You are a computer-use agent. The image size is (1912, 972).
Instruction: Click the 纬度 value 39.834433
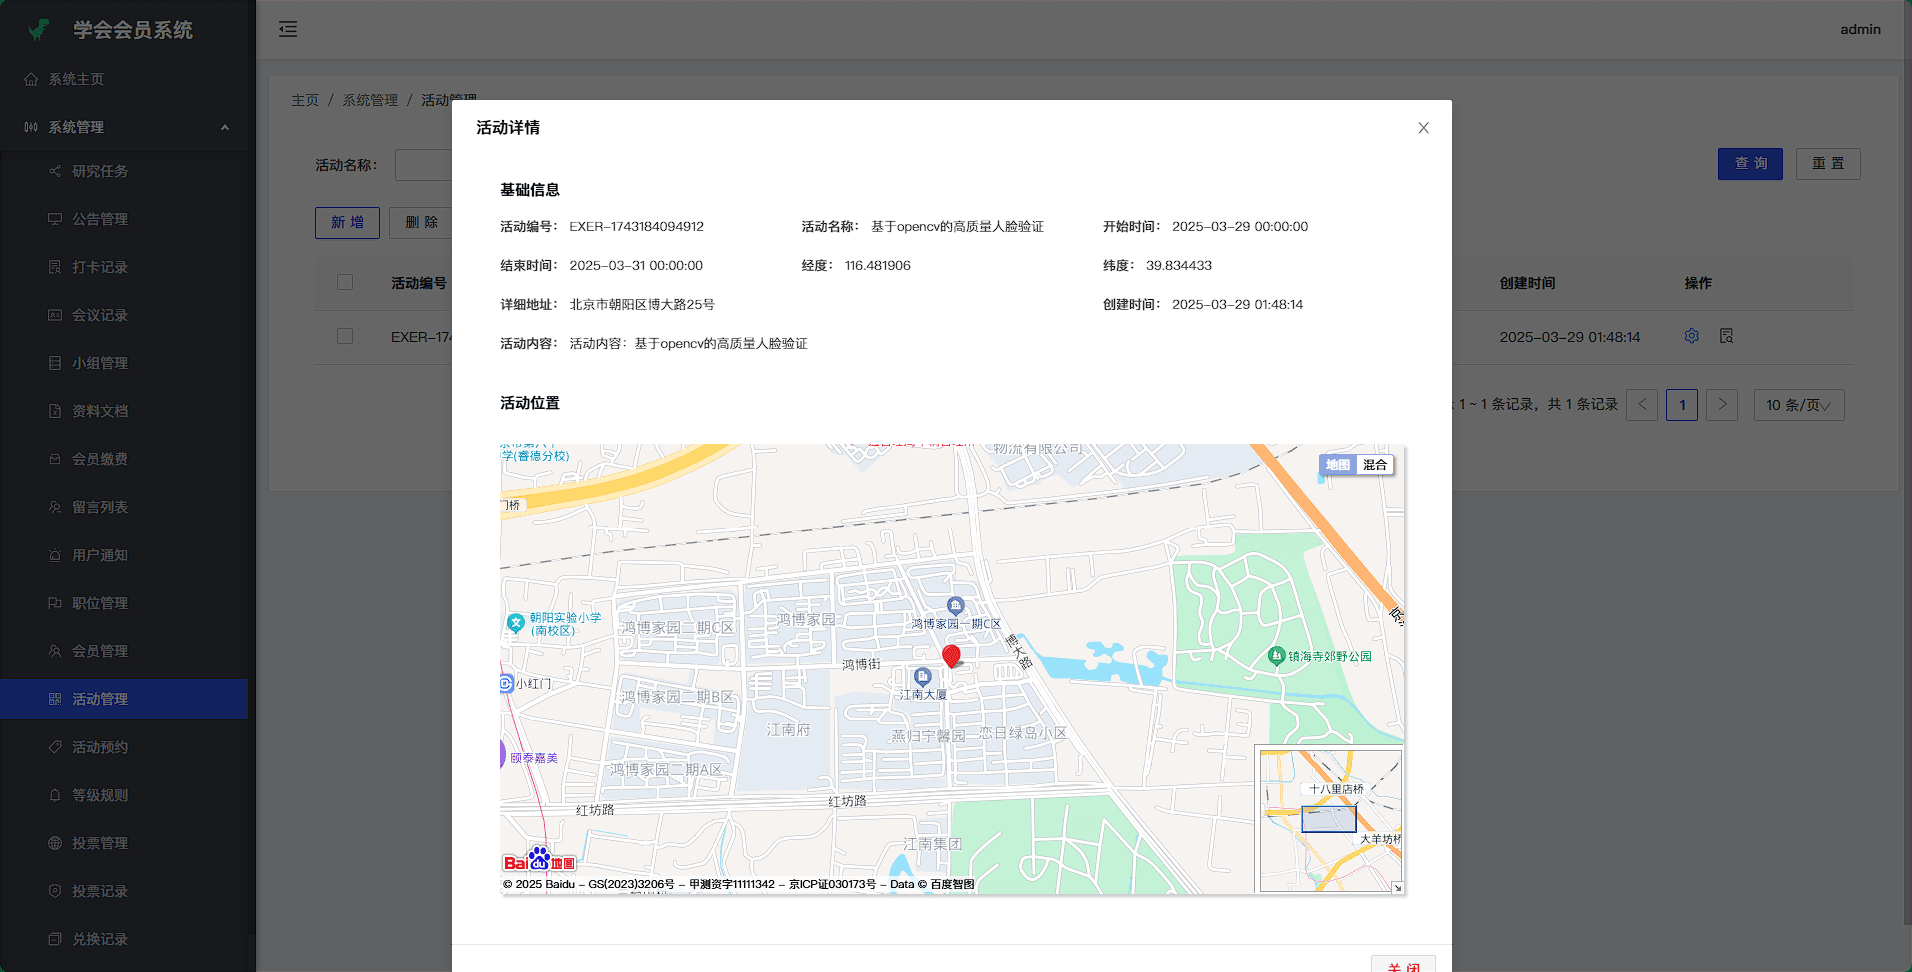click(x=1179, y=266)
